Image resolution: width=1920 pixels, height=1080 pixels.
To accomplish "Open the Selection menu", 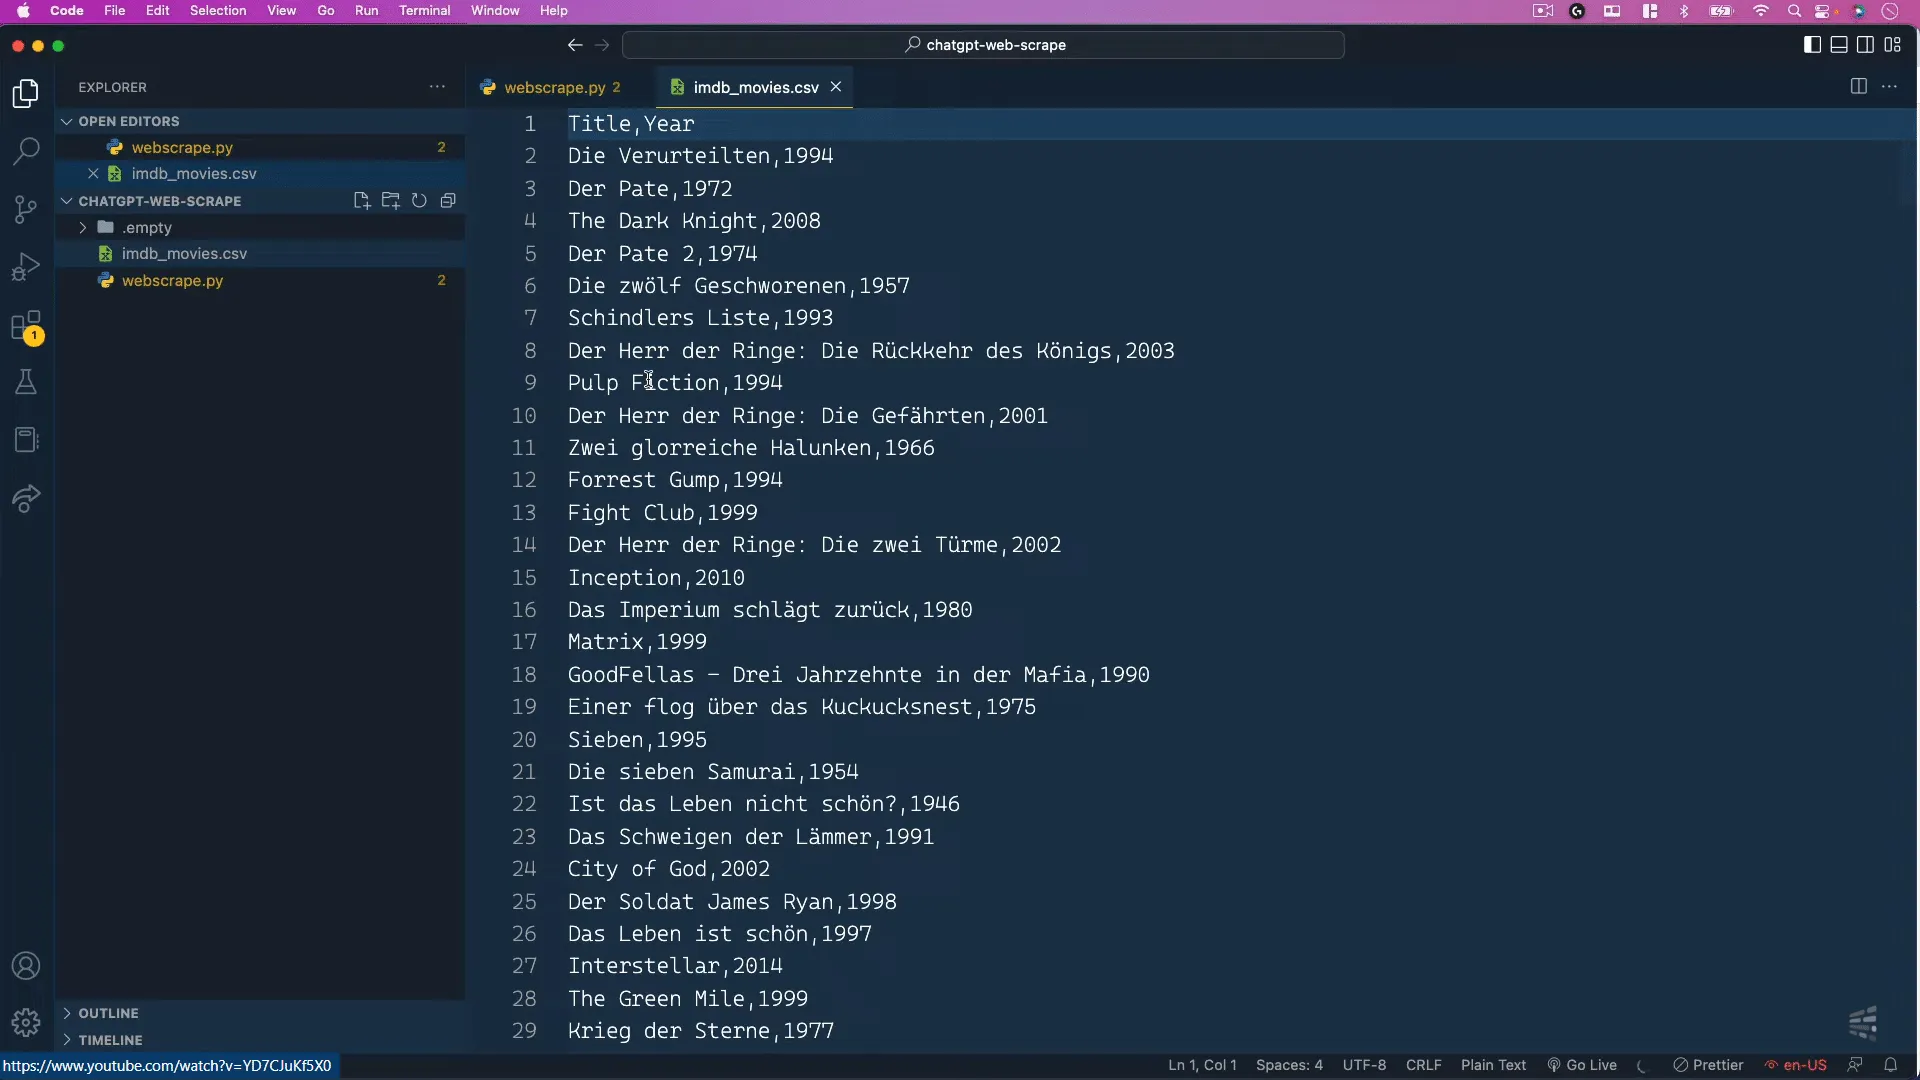I will coord(218,11).
